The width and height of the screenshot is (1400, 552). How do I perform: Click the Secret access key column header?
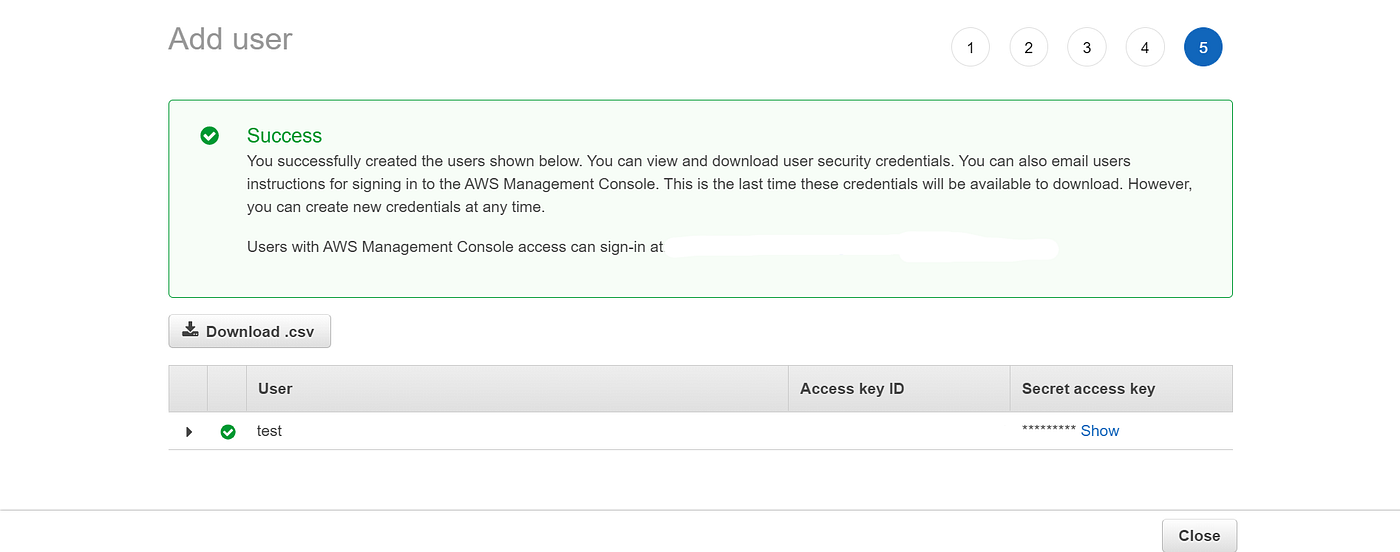(x=1088, y=388)
